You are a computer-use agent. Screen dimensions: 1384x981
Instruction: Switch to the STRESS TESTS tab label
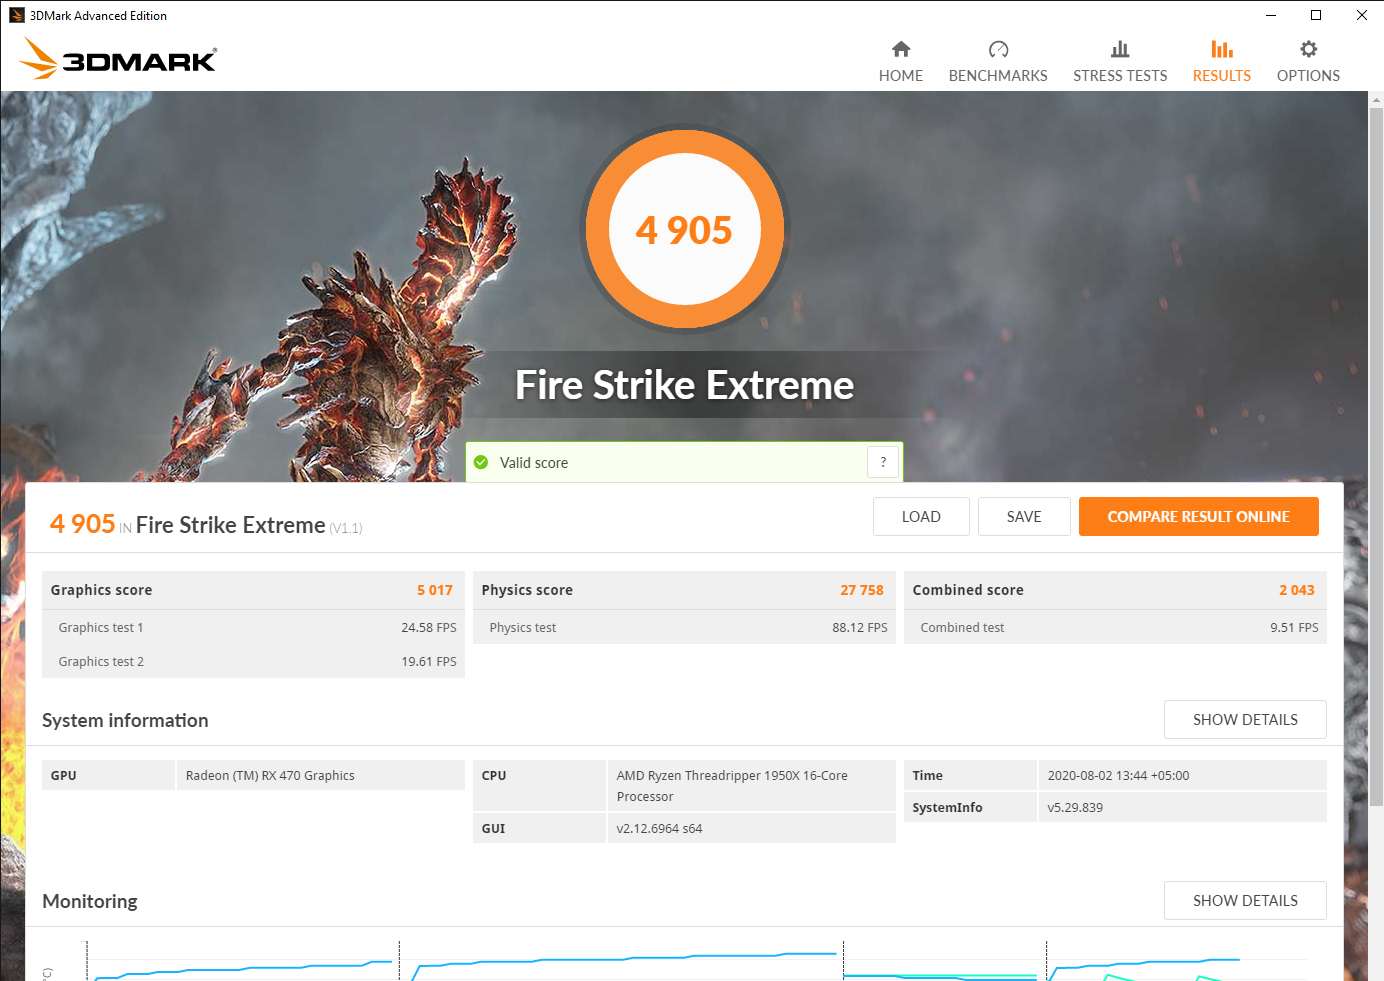(1120, 76)
